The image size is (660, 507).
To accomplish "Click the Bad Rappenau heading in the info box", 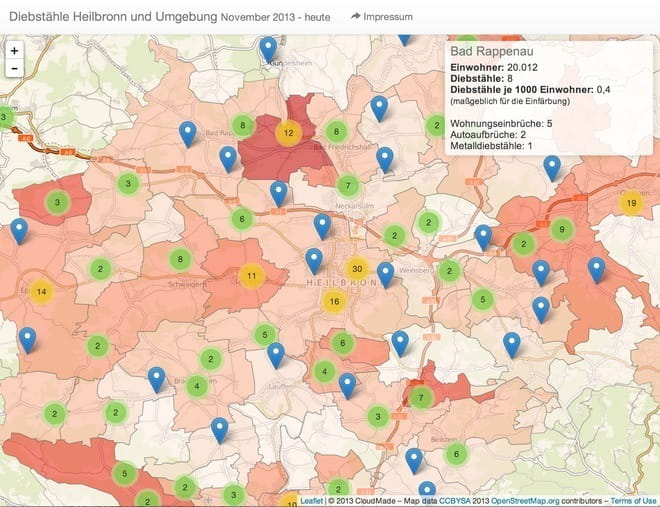I will [492, 51].
